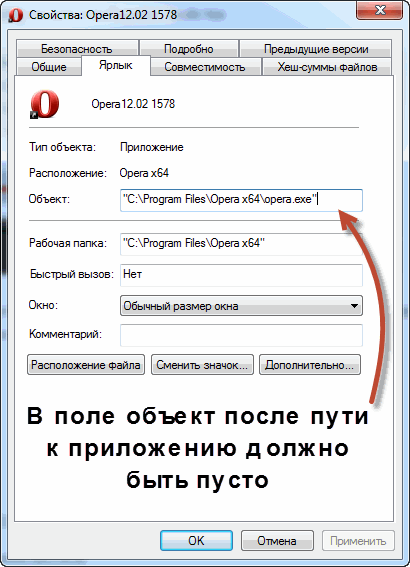Select the Ярлык tab
Image resolution: width=410 pixels, height=567 pixels.
116,65
